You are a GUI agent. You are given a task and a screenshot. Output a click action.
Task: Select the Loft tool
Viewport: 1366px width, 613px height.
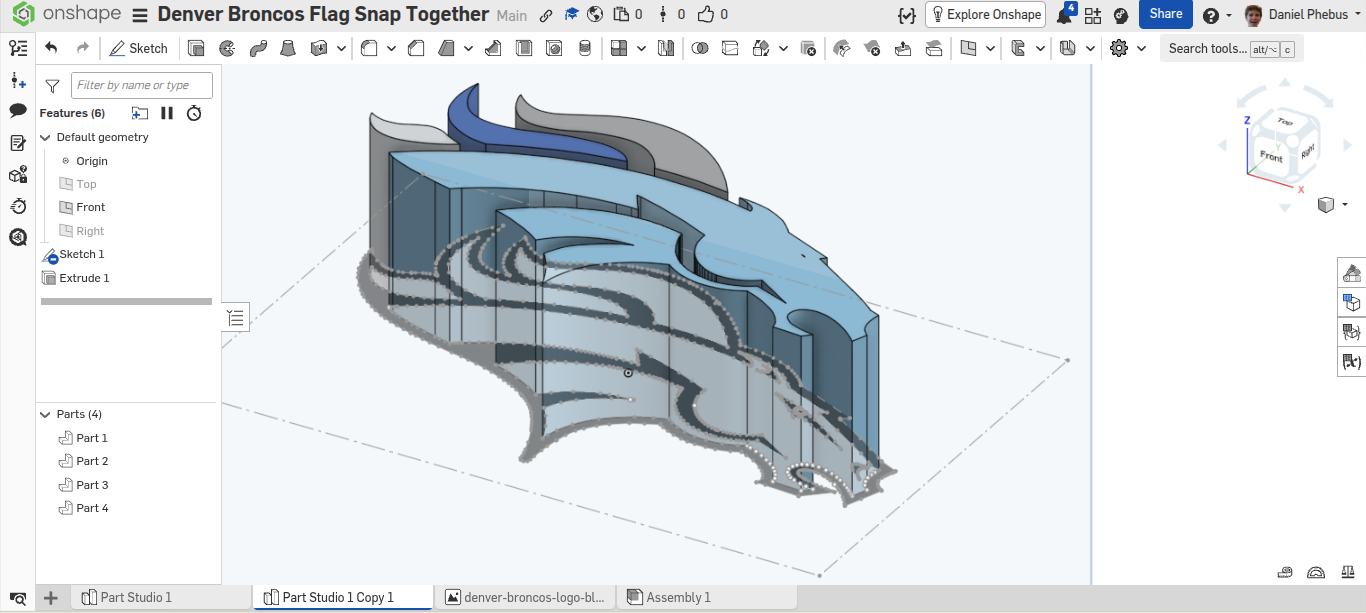288,48
